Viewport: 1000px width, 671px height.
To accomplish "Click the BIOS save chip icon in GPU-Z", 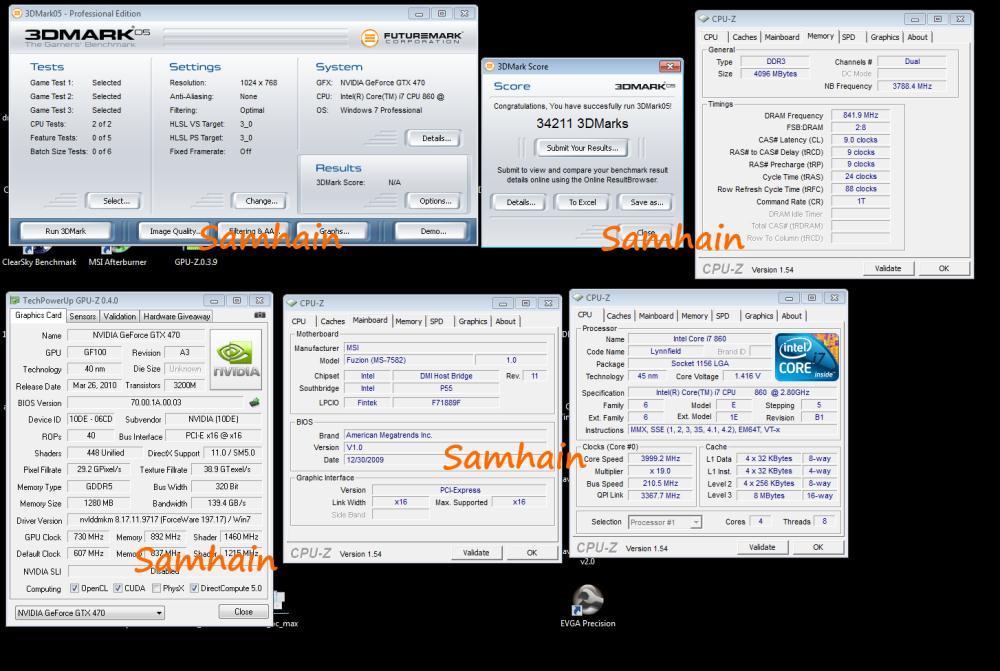I will tap(254, 402).
